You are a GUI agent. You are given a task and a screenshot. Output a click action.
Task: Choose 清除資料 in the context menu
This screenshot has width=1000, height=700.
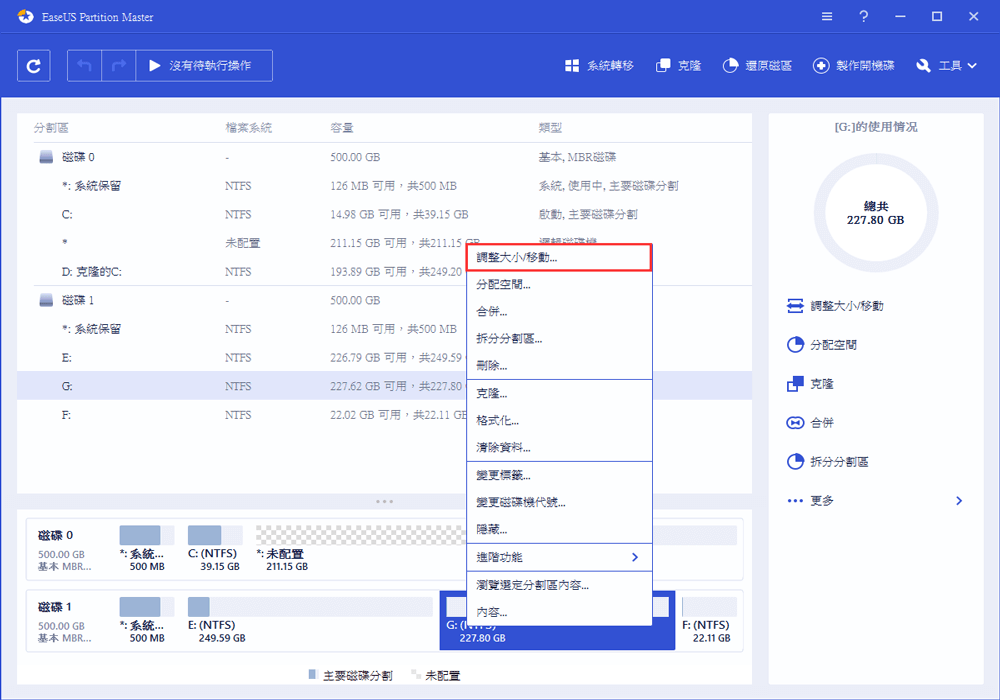click(x=559, y=448)
